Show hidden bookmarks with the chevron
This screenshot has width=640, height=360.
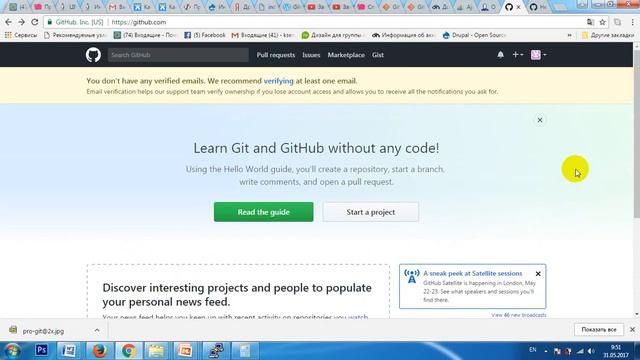coord(569,35)
